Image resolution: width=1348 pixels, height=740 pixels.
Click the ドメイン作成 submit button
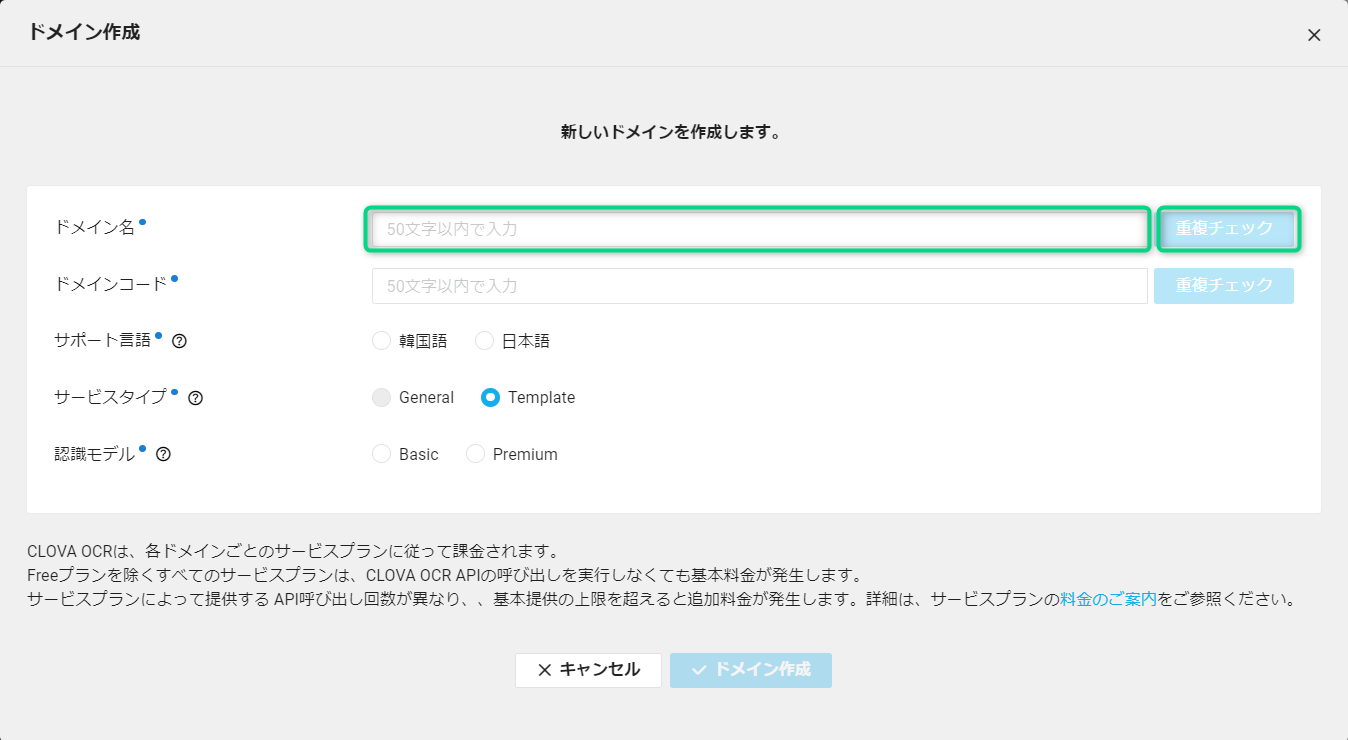pyautogui.click(x=751, y=670)
